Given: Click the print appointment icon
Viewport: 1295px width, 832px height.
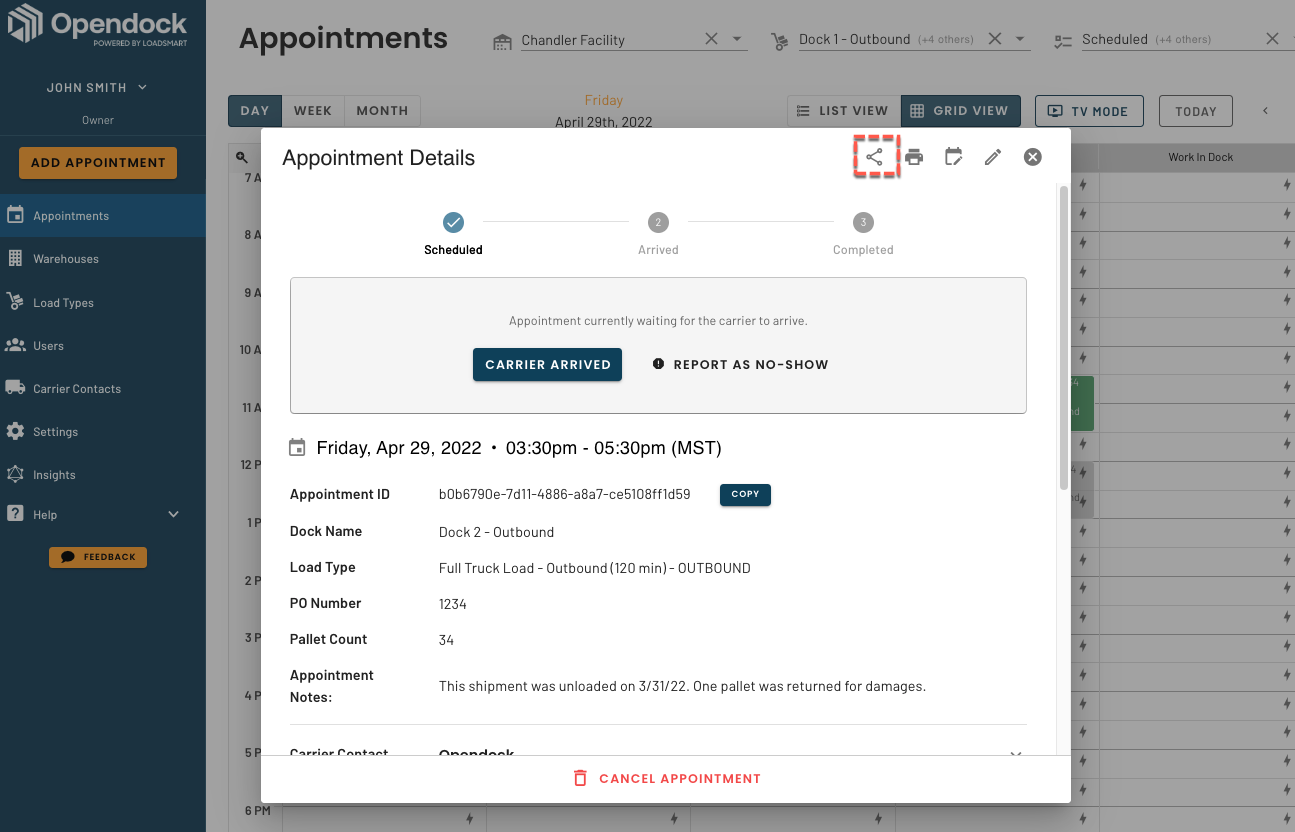Looking at the screenshot, I should click(x=914, y=157).
